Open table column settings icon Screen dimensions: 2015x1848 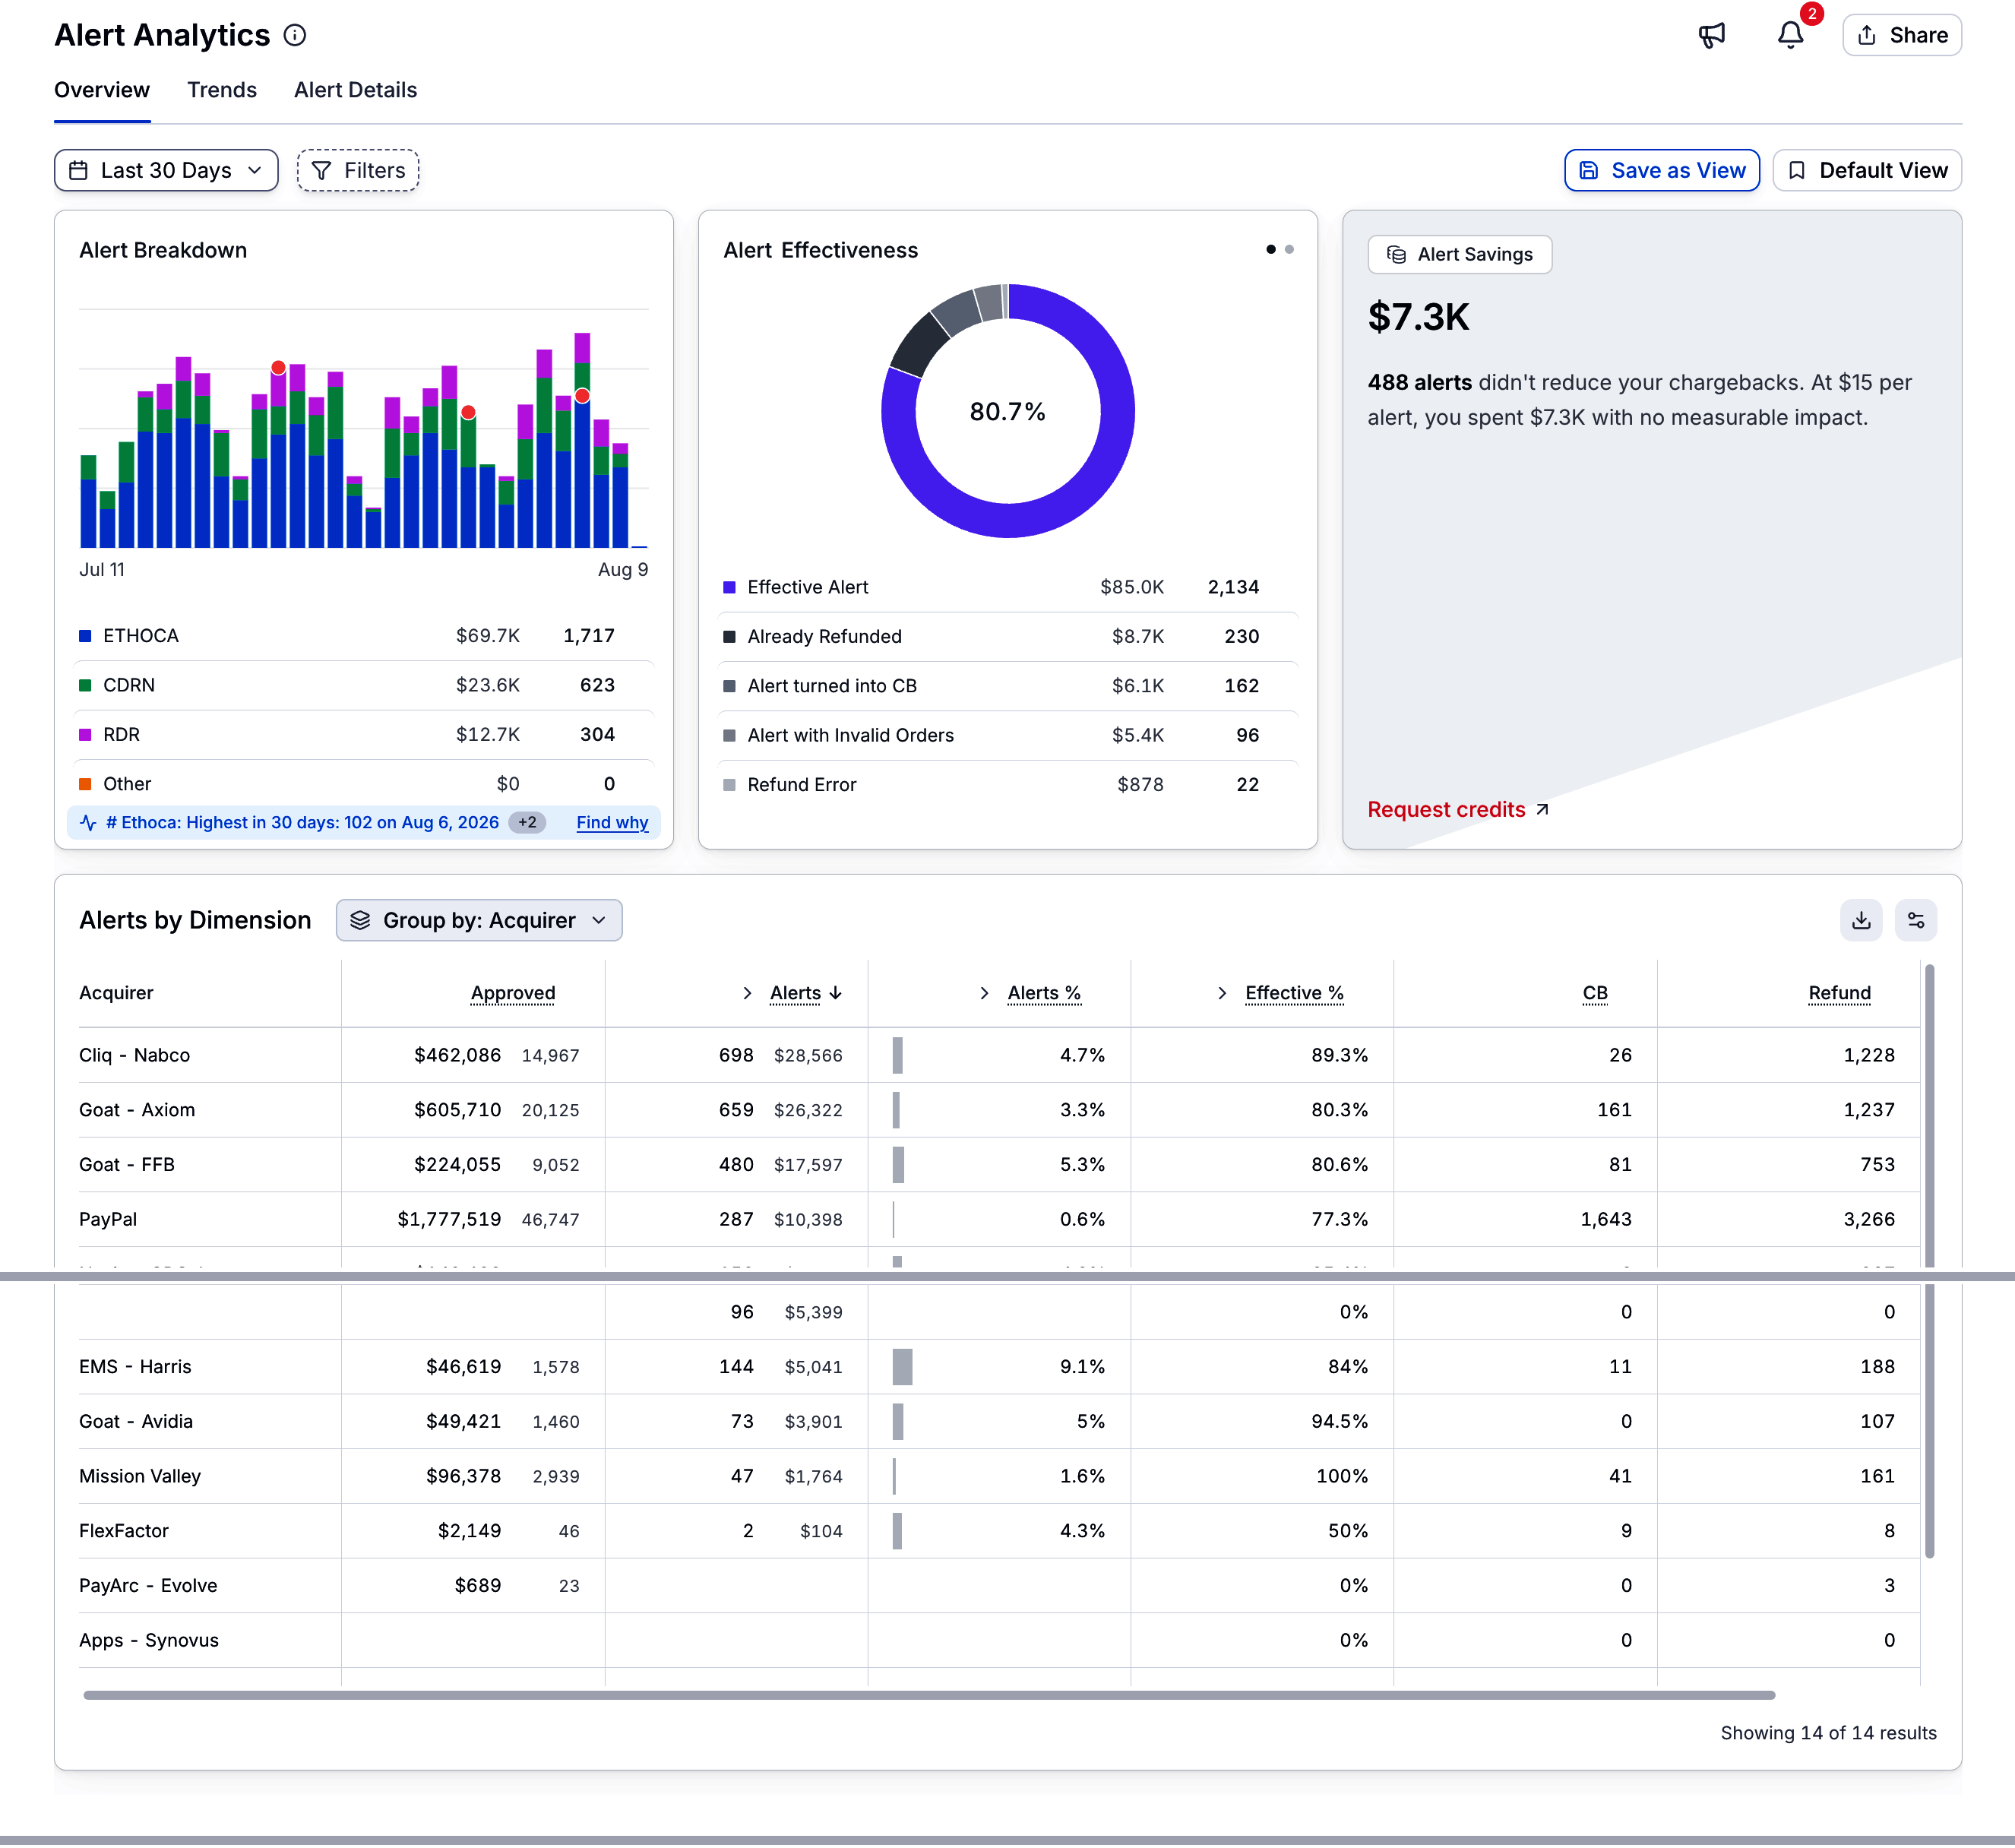(x=1916, y=920)
